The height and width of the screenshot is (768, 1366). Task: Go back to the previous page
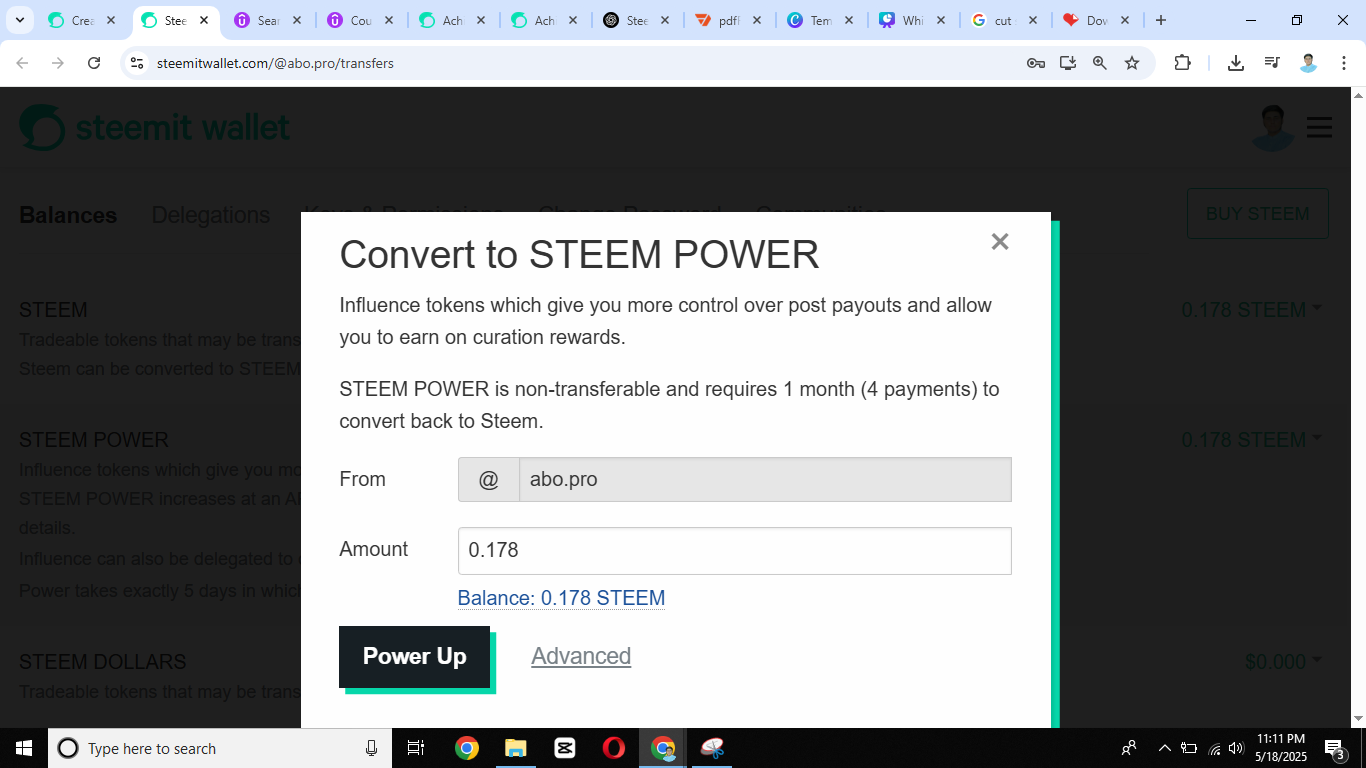(x=22, y=63)
